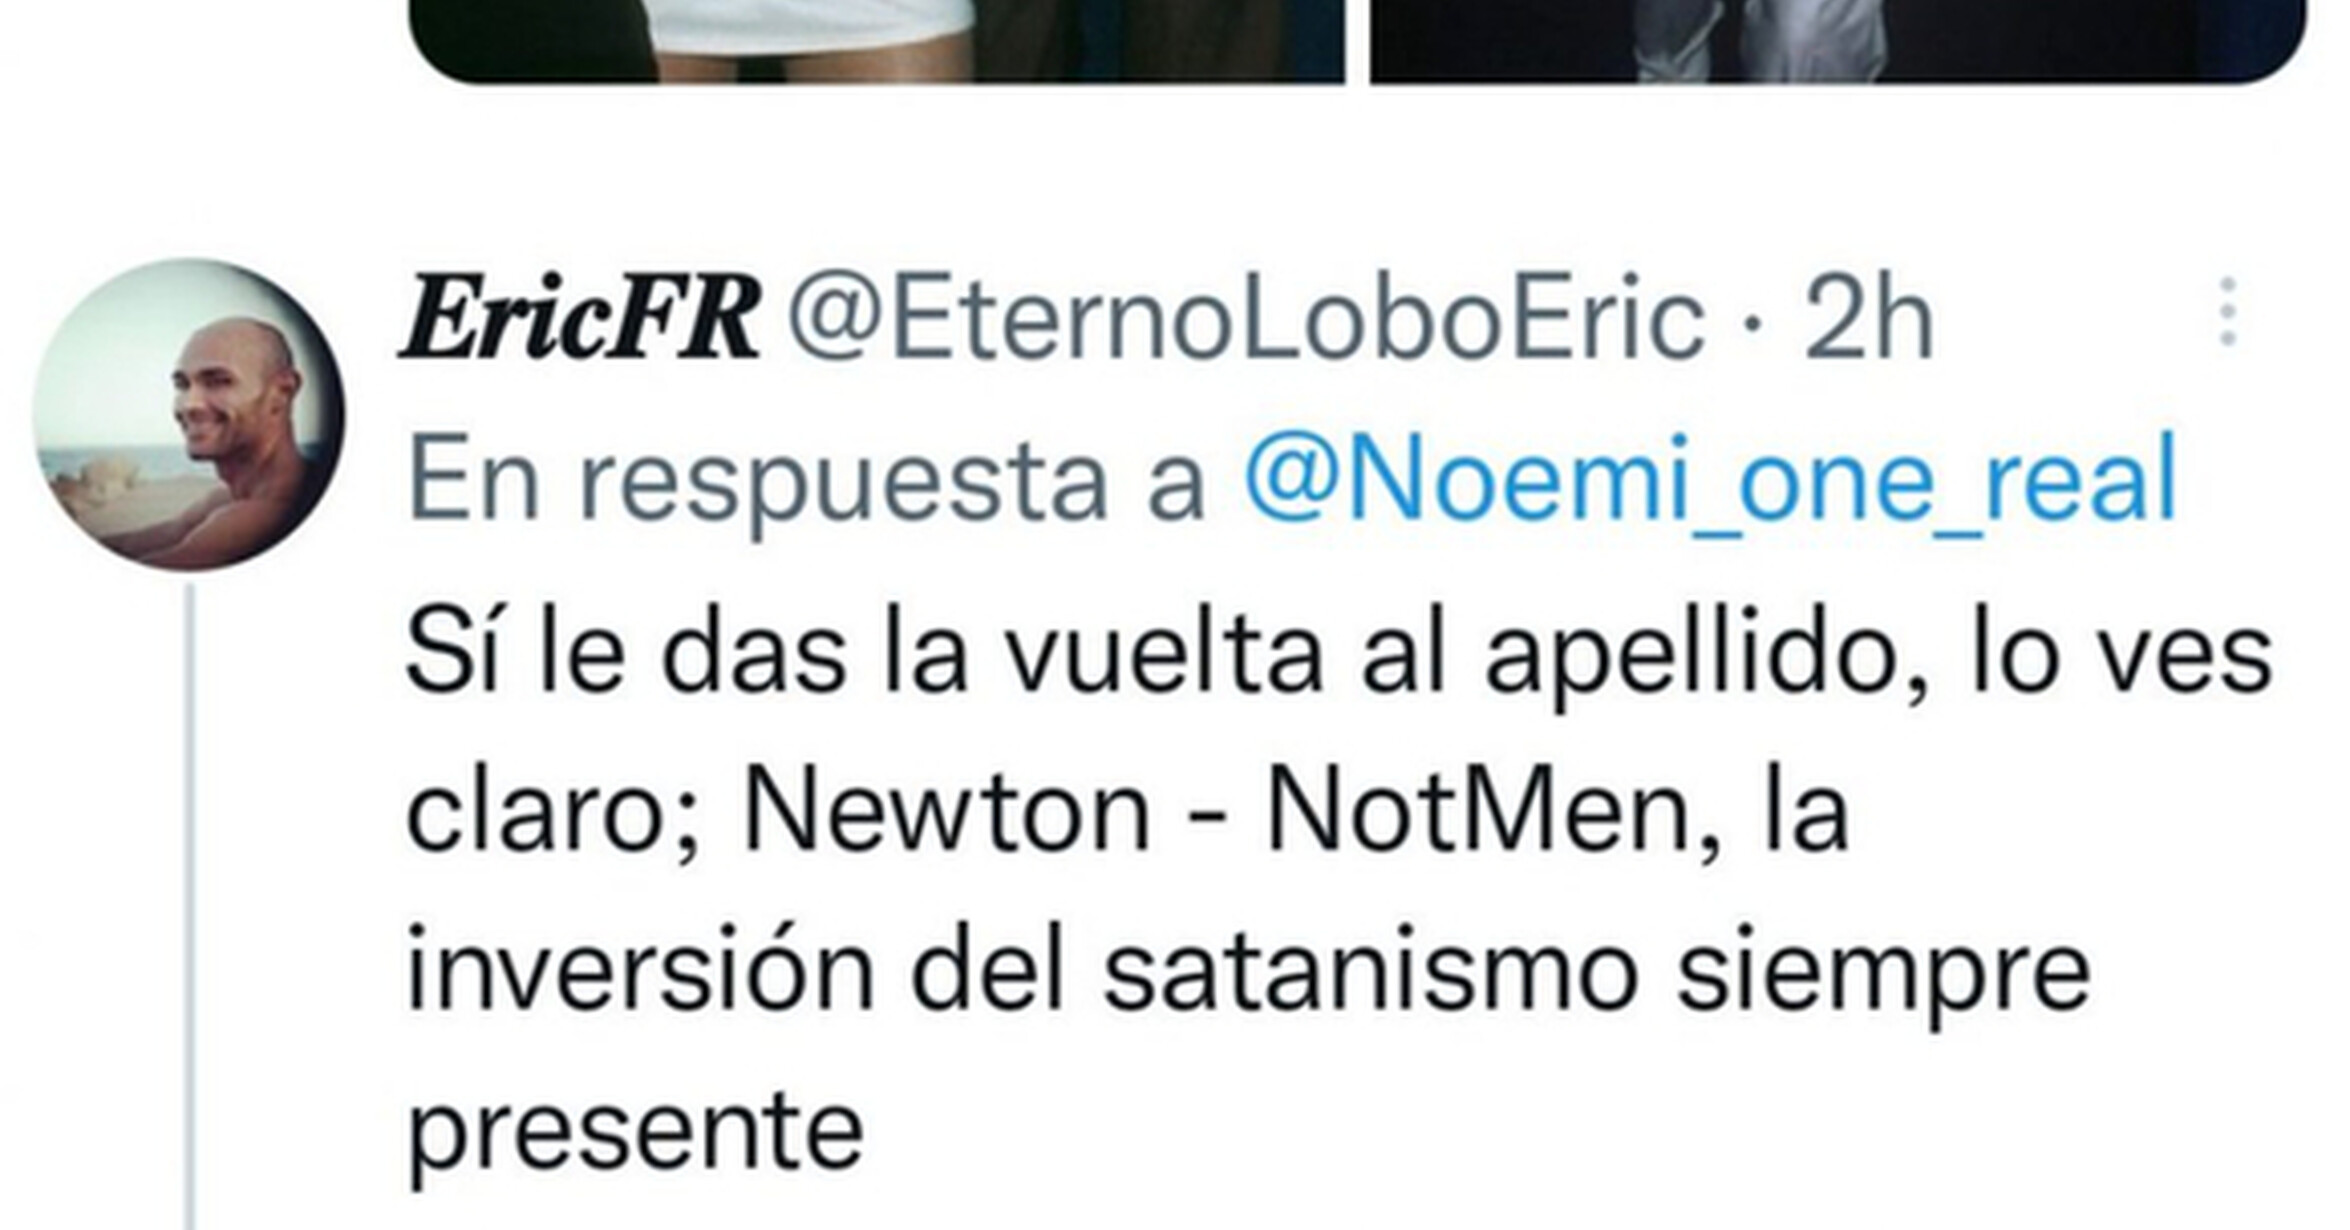The width and height of the screenshot is (2350, 1230).
Task: Click the word 'satanismo' in tweet
Action: [1369, 972]
